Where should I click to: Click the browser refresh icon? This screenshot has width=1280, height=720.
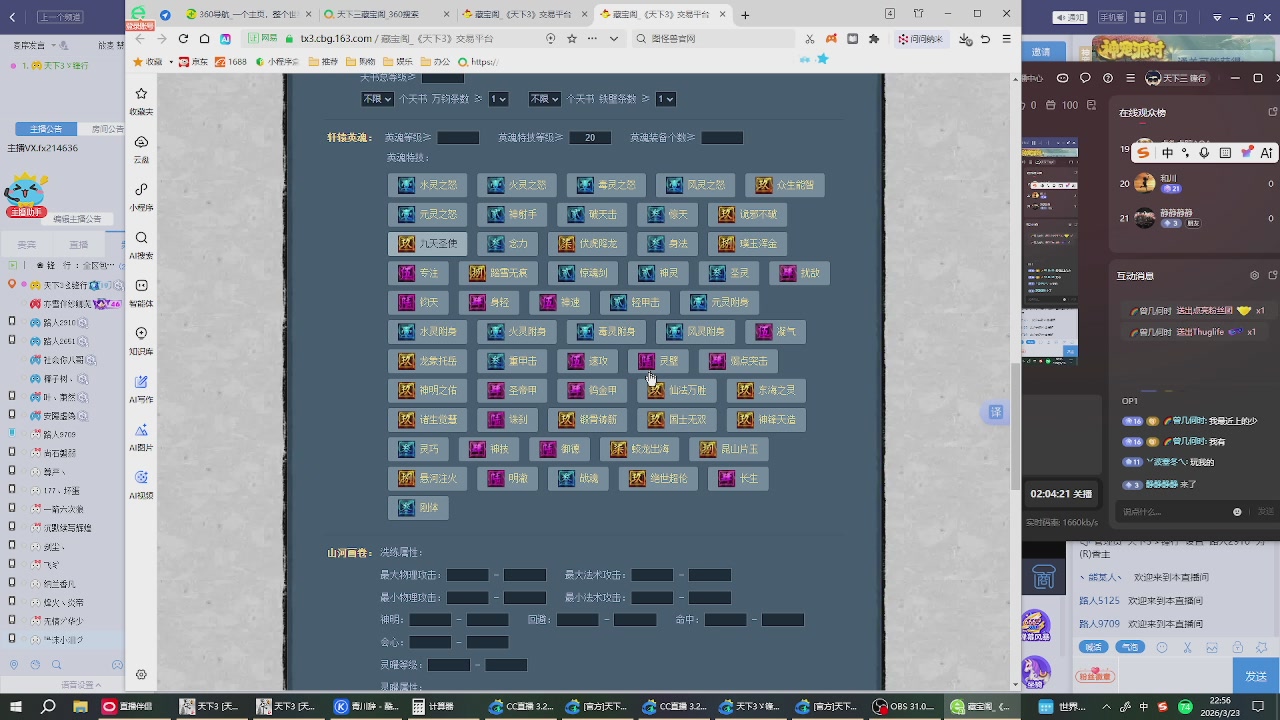coord(183,39)
